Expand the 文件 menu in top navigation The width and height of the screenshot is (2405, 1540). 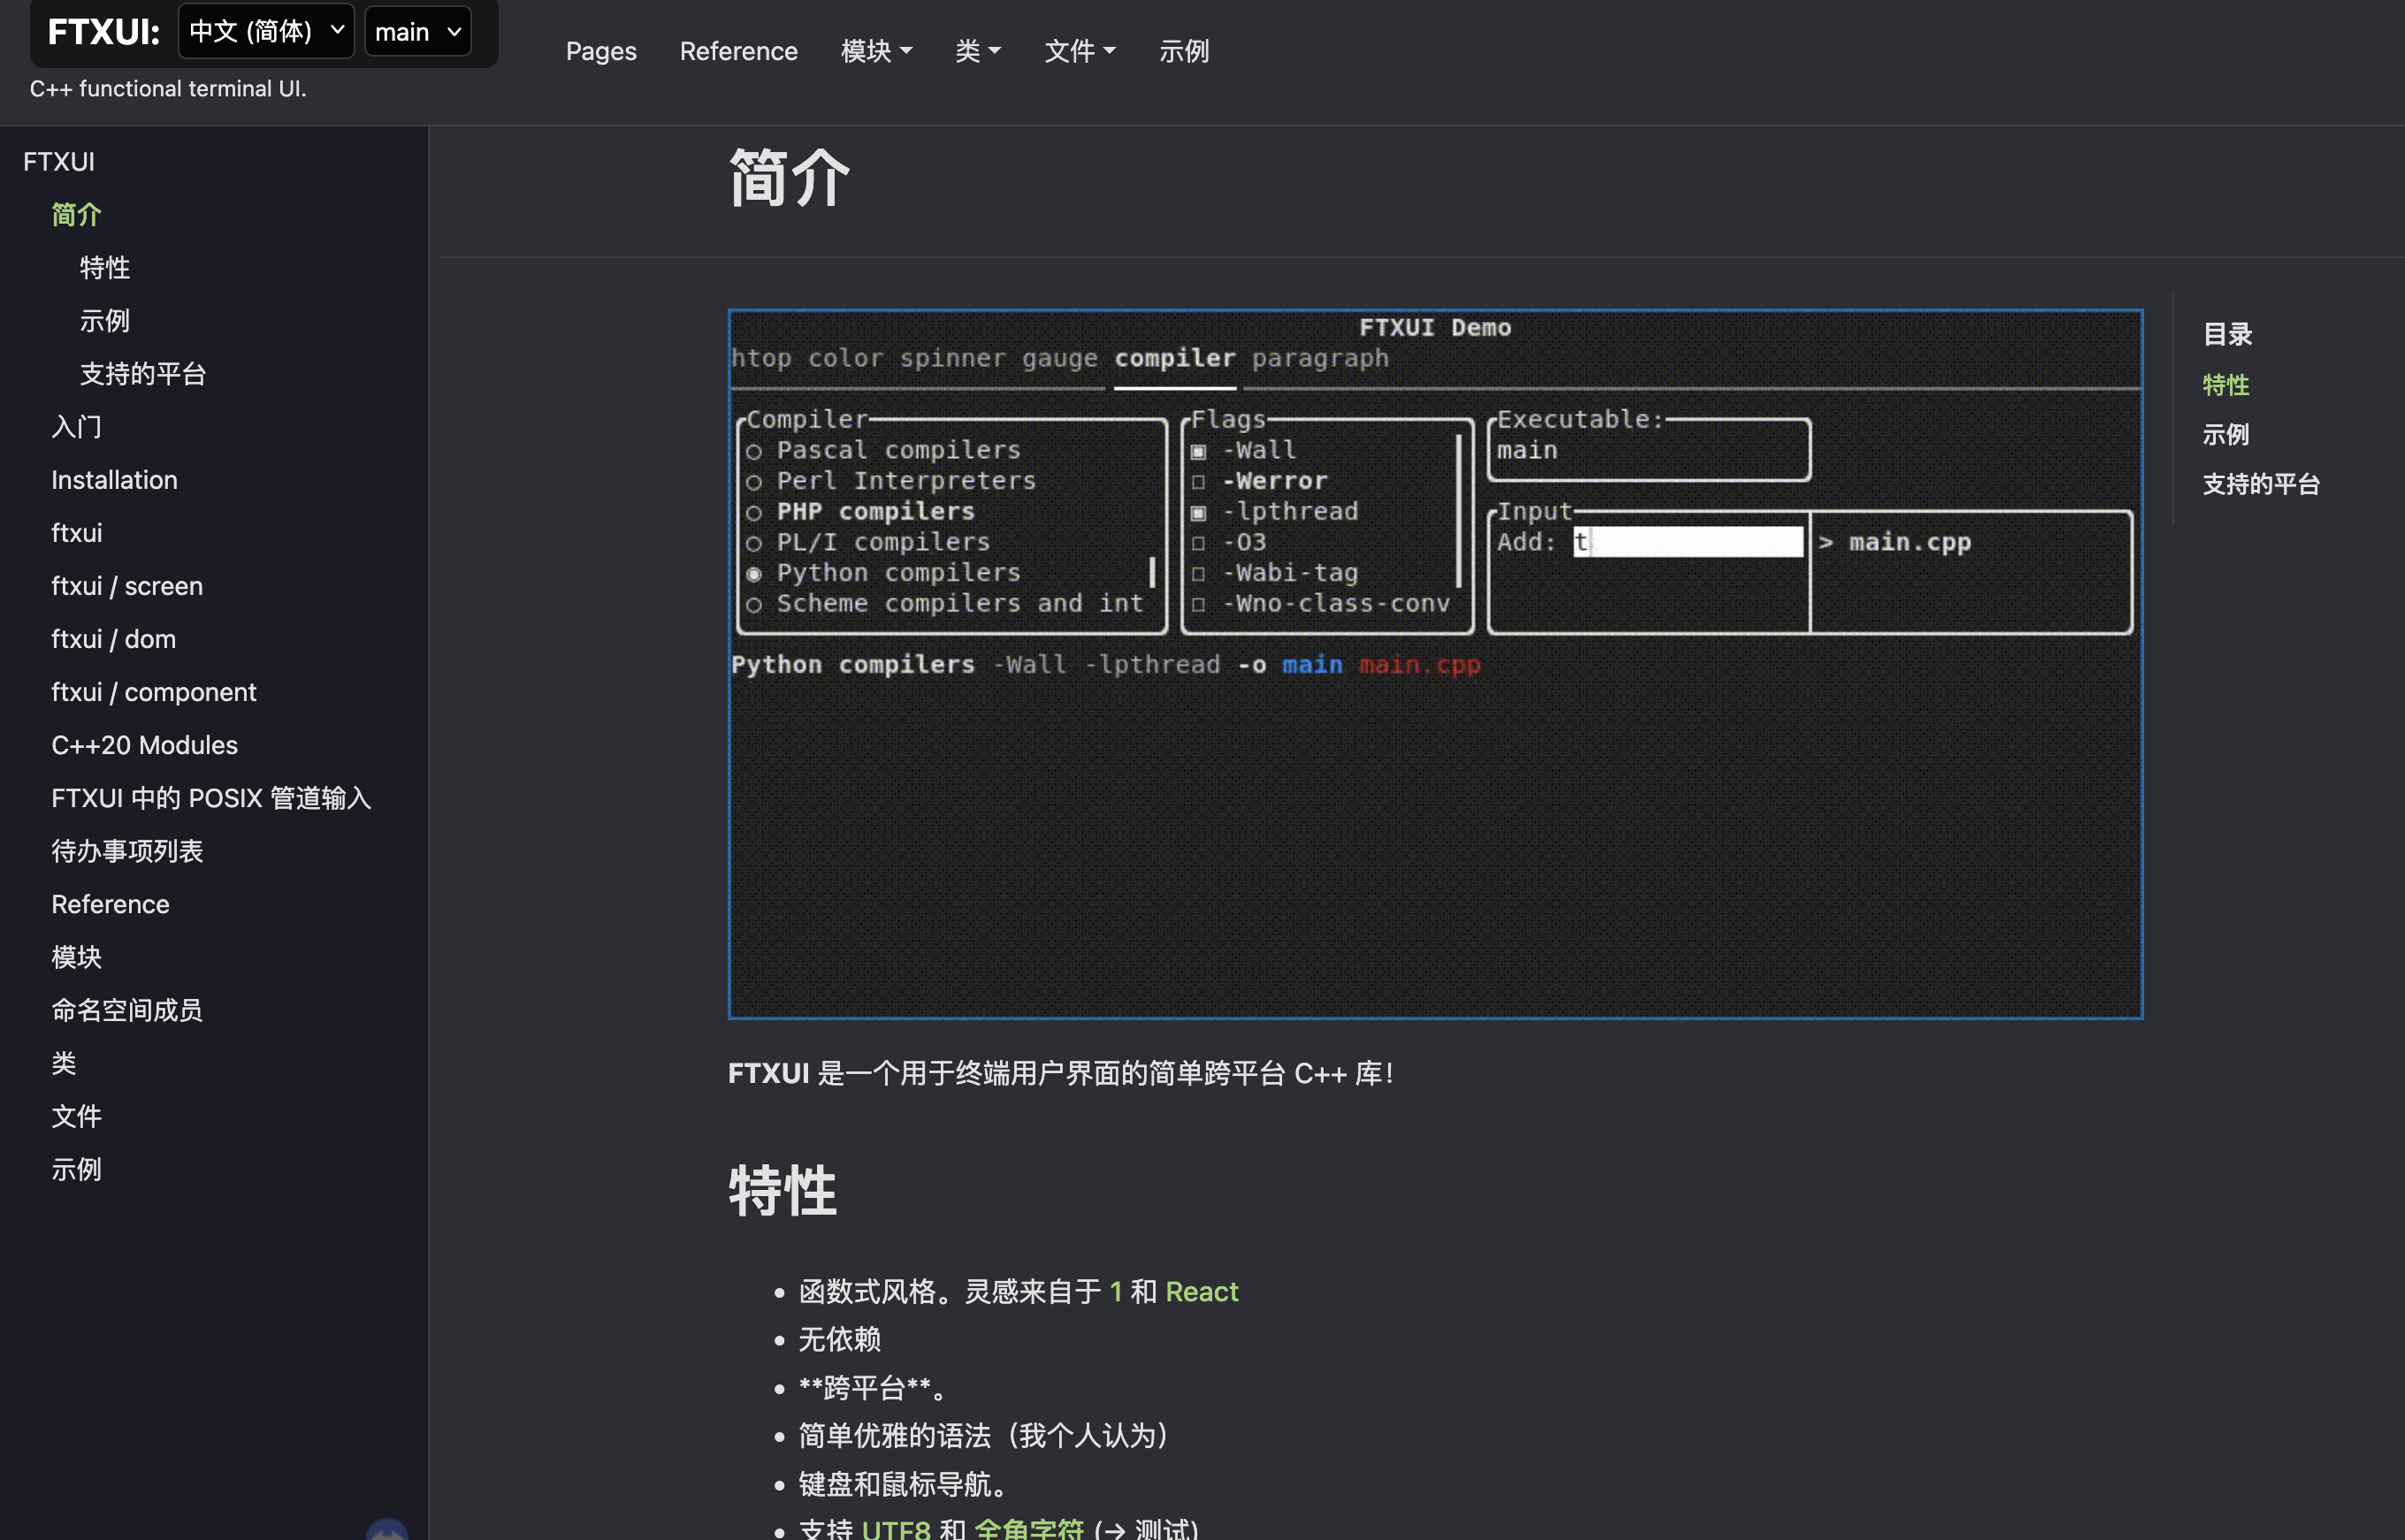1079,51
